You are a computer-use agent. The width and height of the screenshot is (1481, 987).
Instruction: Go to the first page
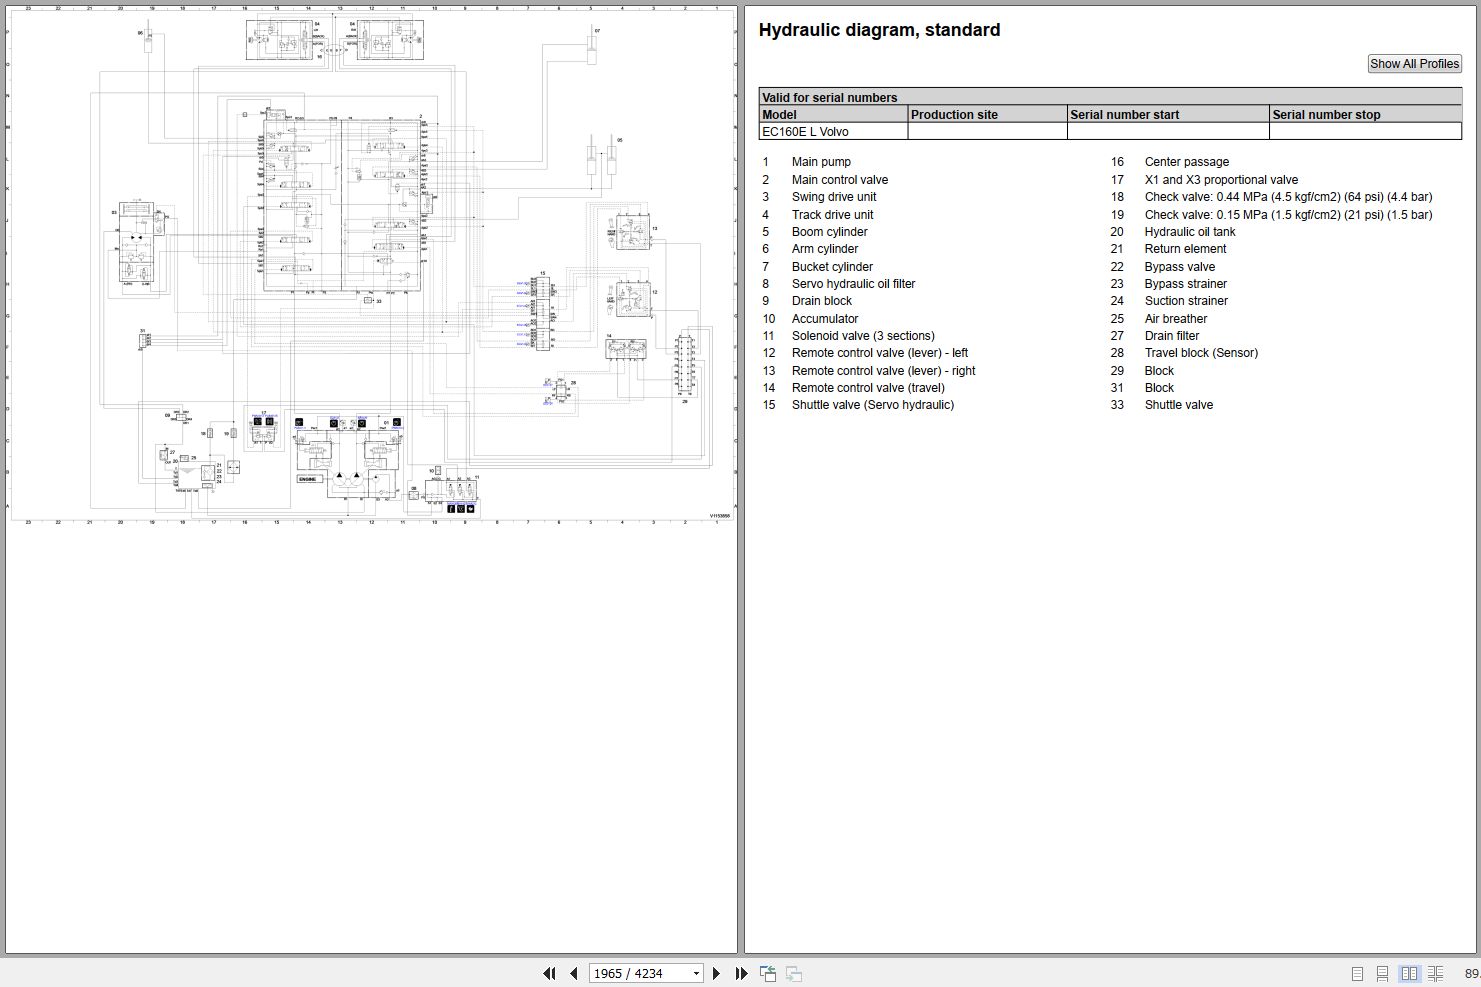(x=549, y=973)
